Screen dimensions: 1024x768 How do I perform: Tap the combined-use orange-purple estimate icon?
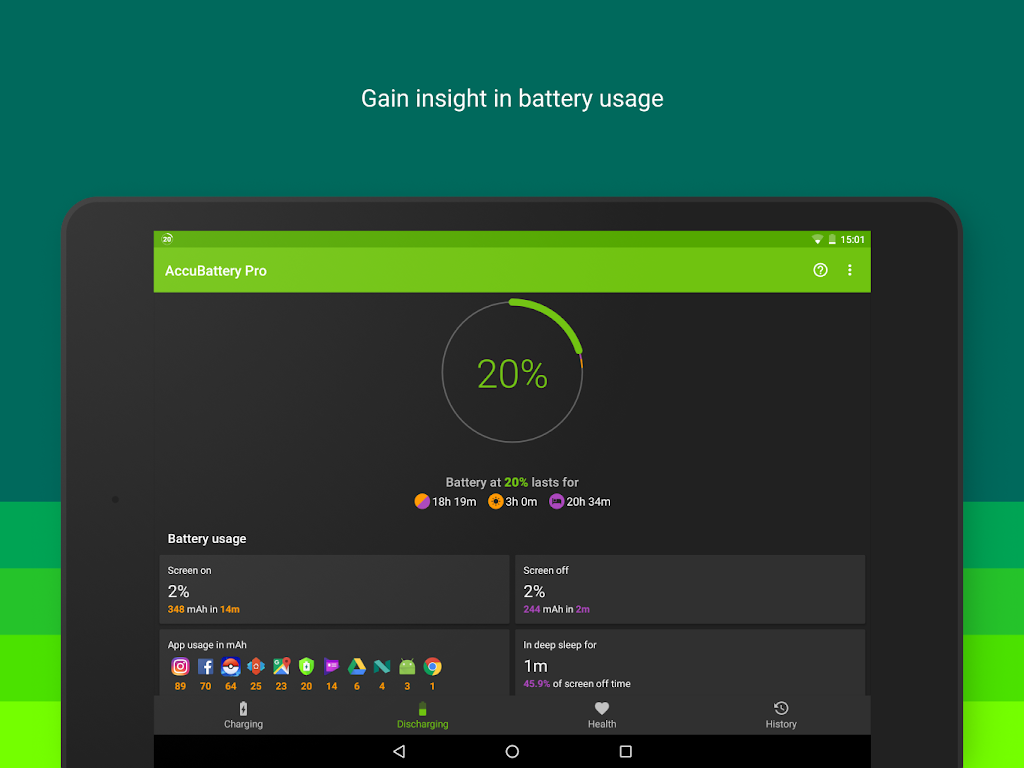click(x=422, y=502)
